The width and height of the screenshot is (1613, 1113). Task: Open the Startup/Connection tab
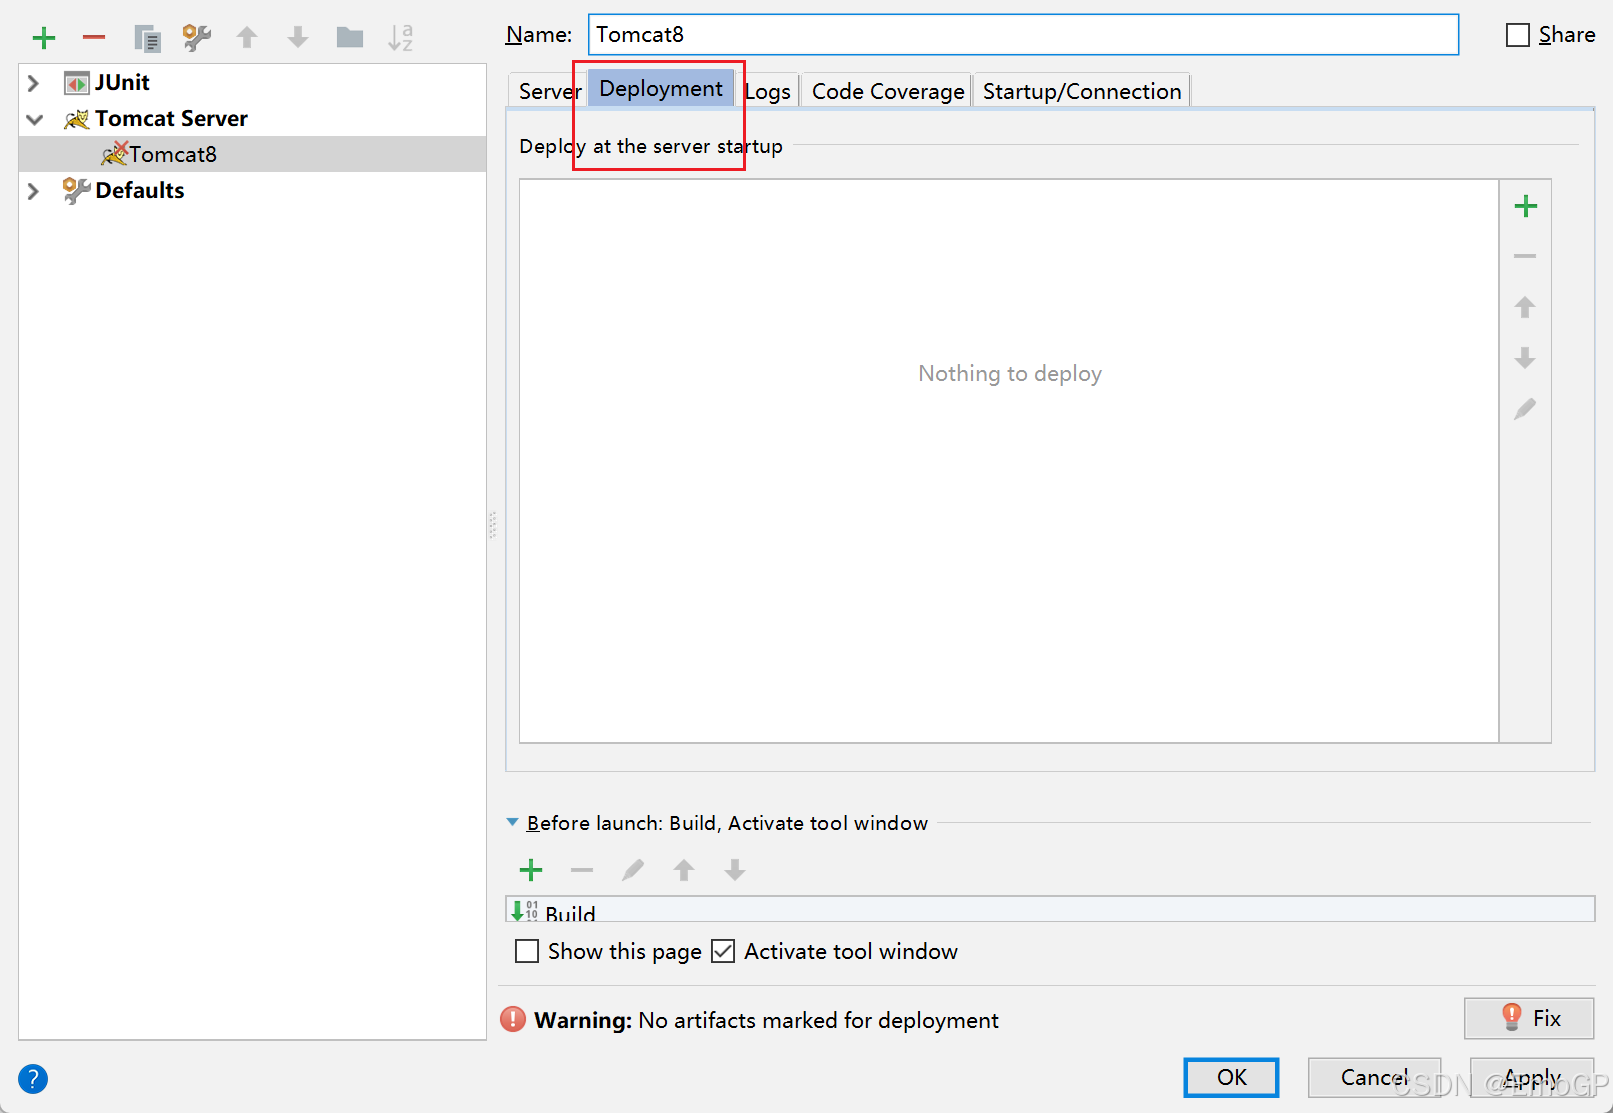(x=1082, y=91)
